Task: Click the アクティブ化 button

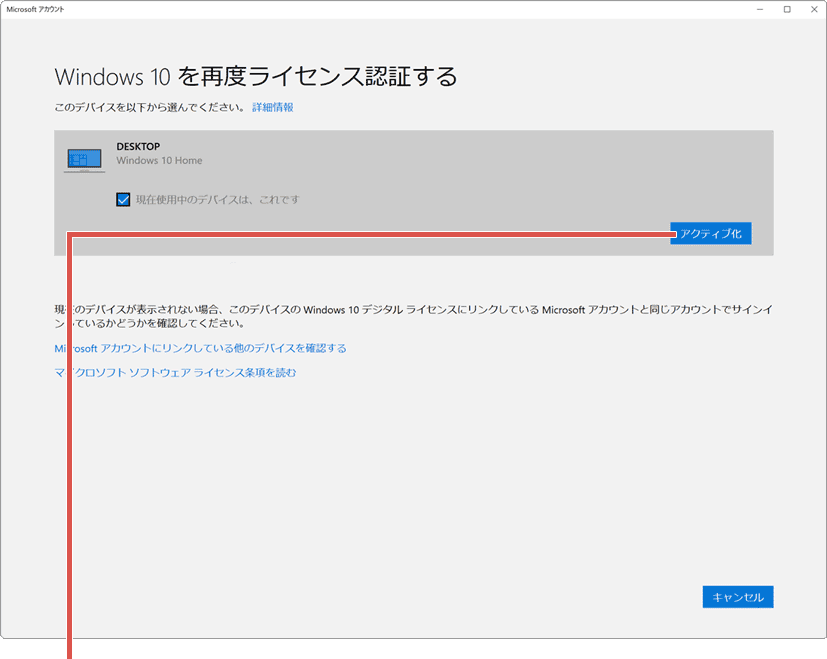Action: 711,233
